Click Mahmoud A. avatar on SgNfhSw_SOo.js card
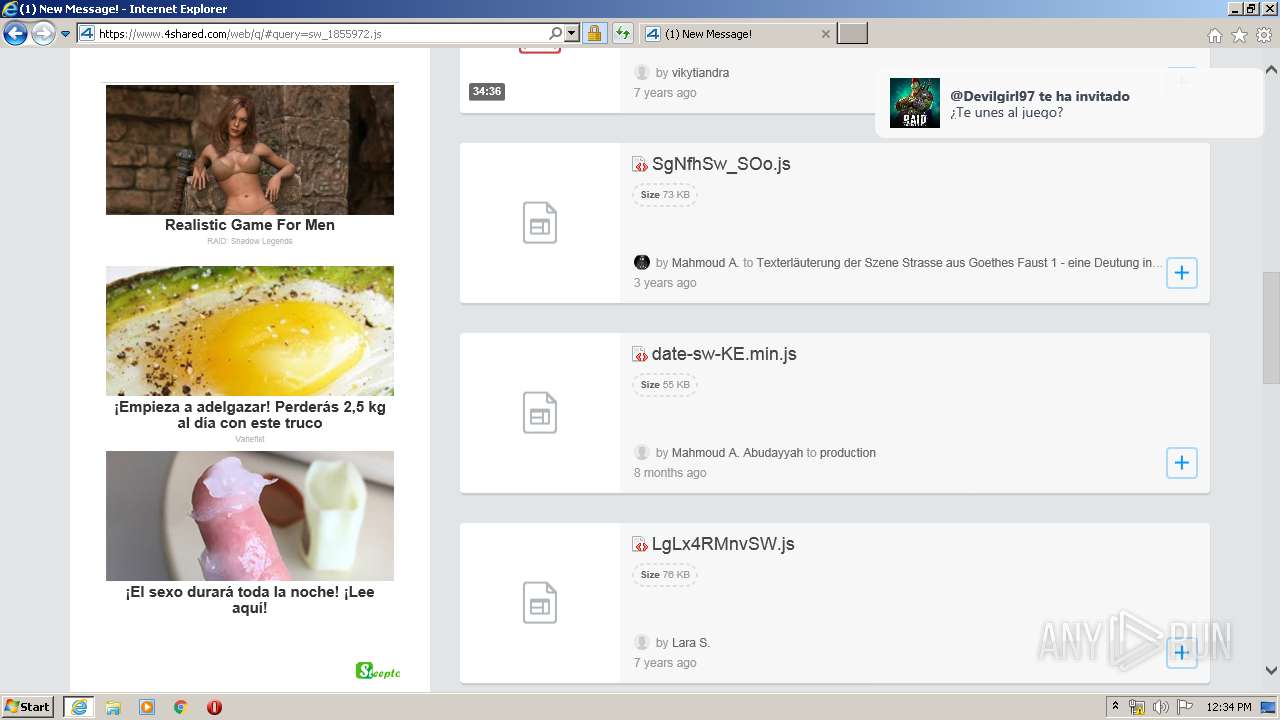 (x=642, y=263)
